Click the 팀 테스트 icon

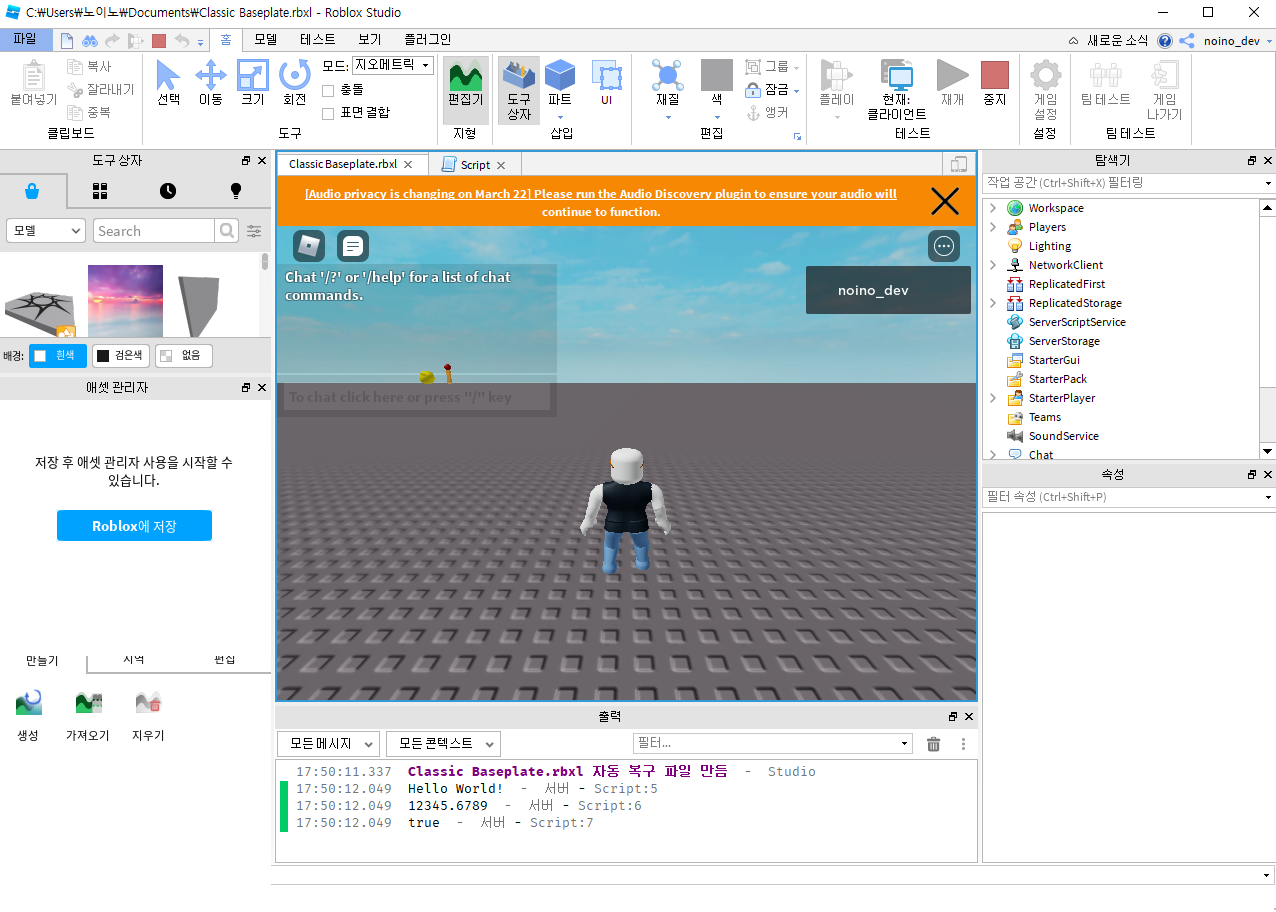click(x=1105, y=82)
